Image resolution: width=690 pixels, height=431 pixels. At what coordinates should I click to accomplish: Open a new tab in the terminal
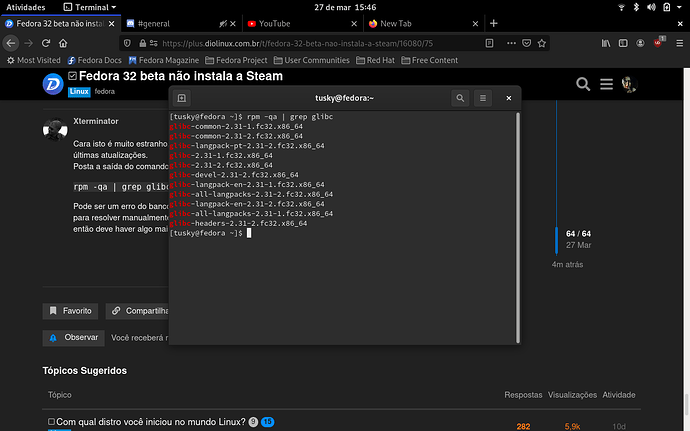pos(182,98)
